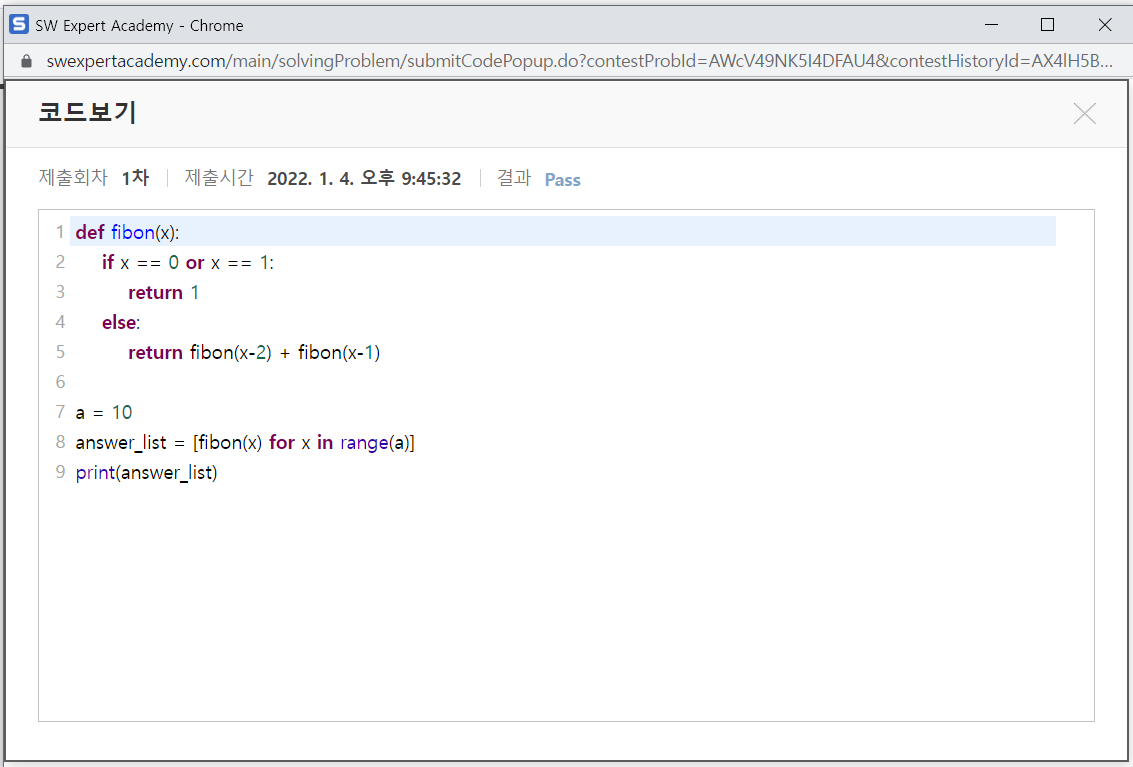
Task: Click the 1차 submission round value
Action: pyautogui.click(x=135, y=178)
